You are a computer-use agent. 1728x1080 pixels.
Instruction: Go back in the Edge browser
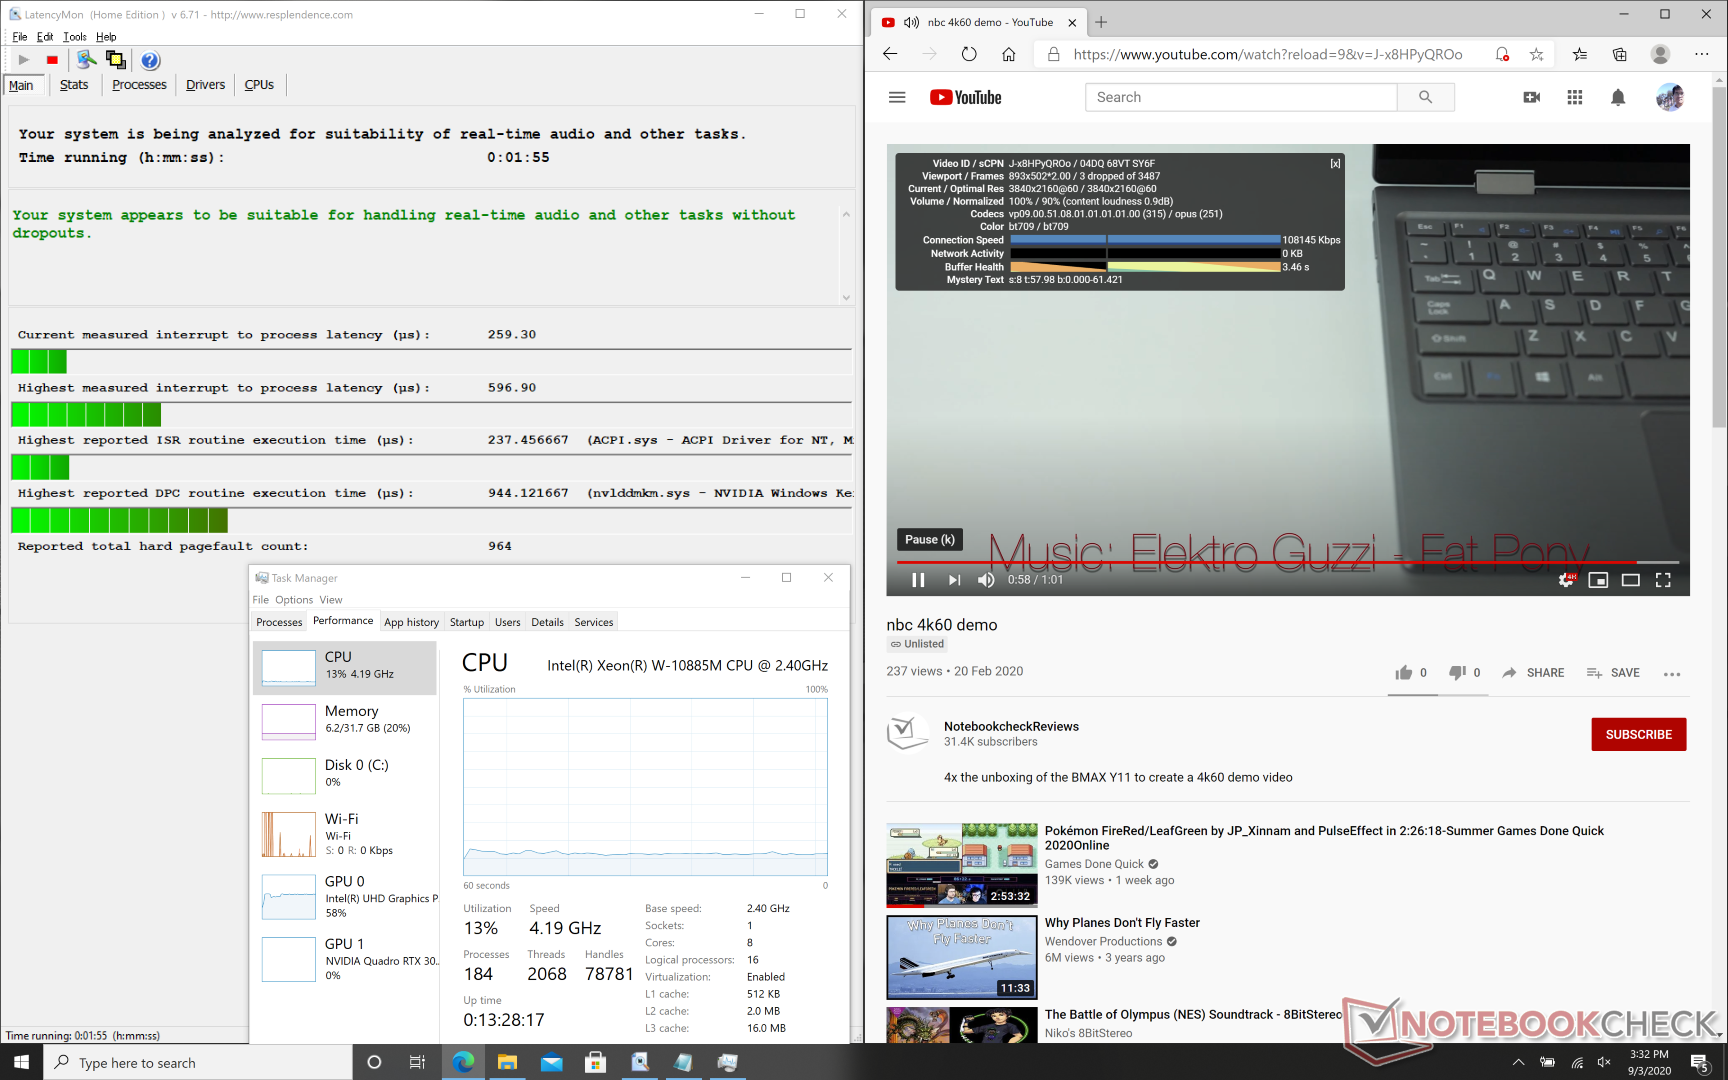(890, 54)
